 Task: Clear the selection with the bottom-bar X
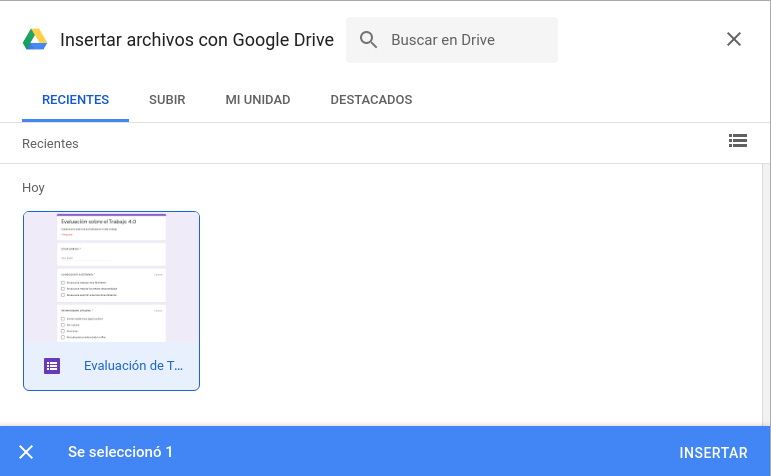pos(26,452)
